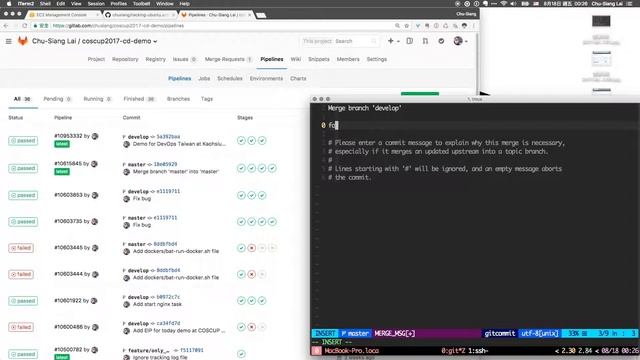Open the Apple menu
Screen dimensions: 640x360
pyautogui.click(x=9, y=4)
